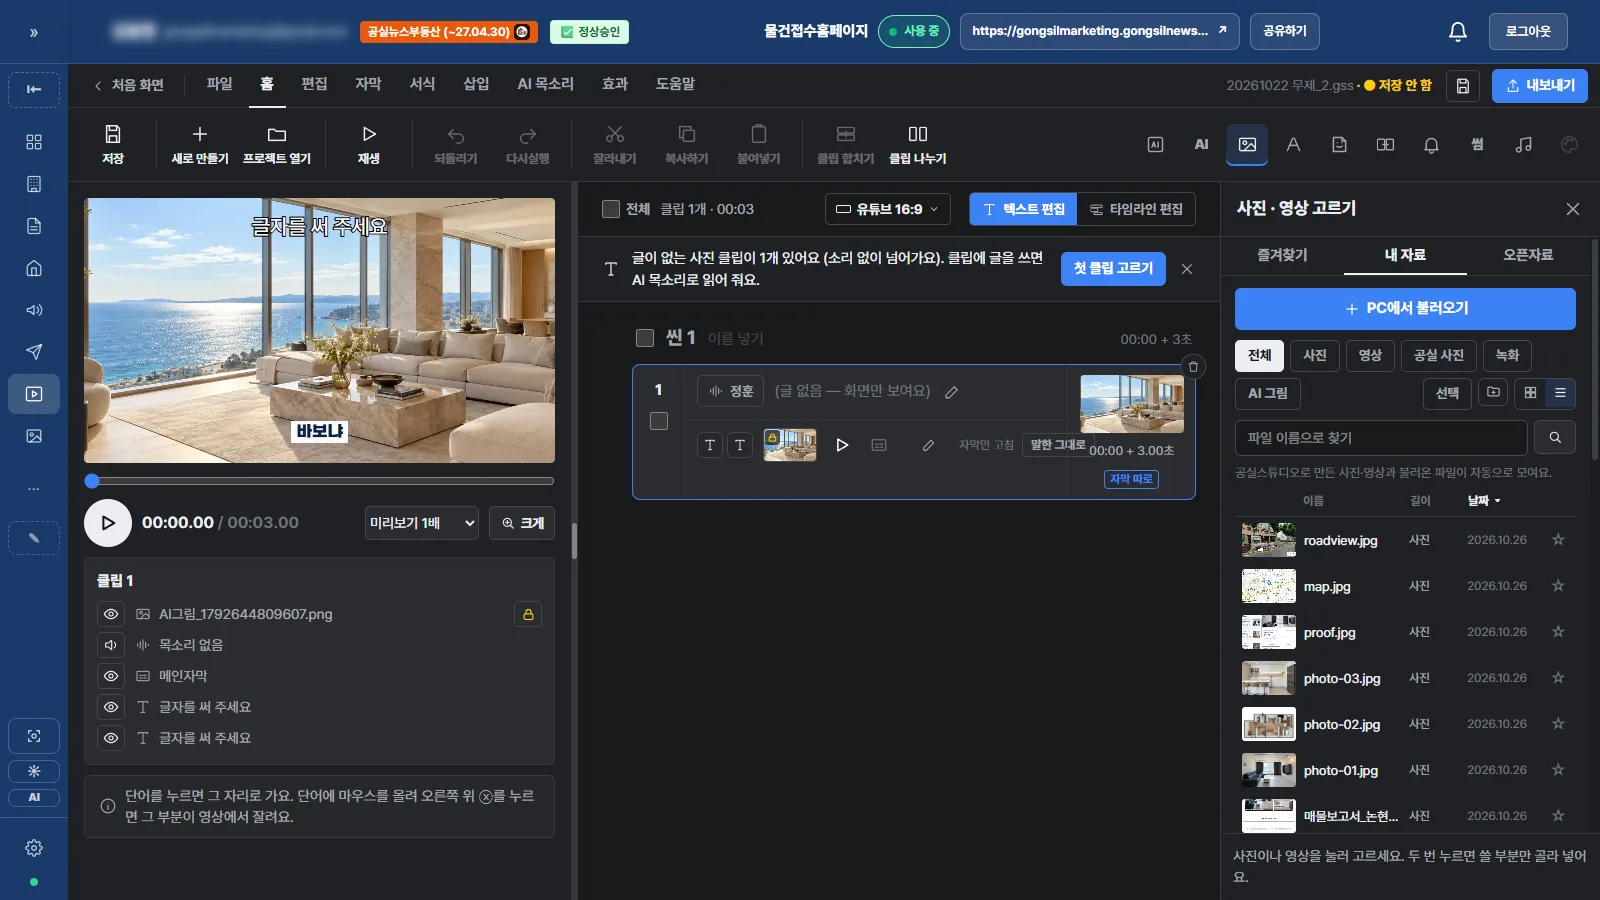Open the 날짜 sort dropdown header

click(1484, 500)
